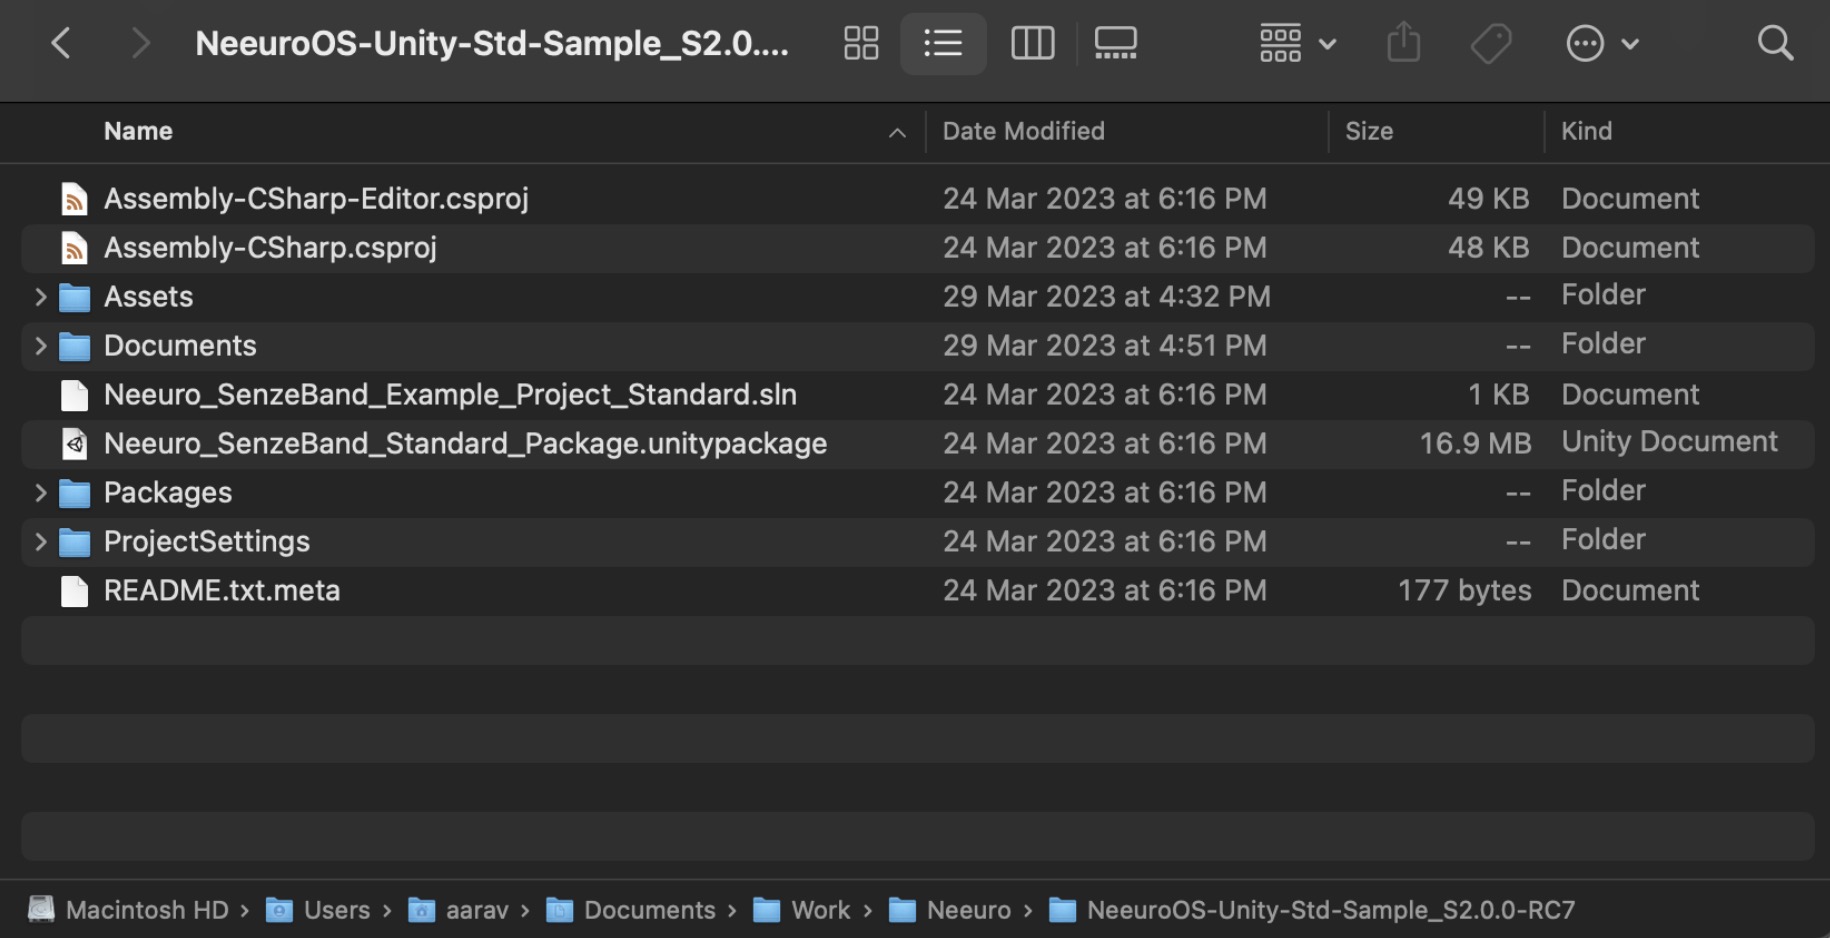The width and height of the screenshot is (1830, 938).
Task: Collapse sort order on the Name column
Action: click(896, 132)
